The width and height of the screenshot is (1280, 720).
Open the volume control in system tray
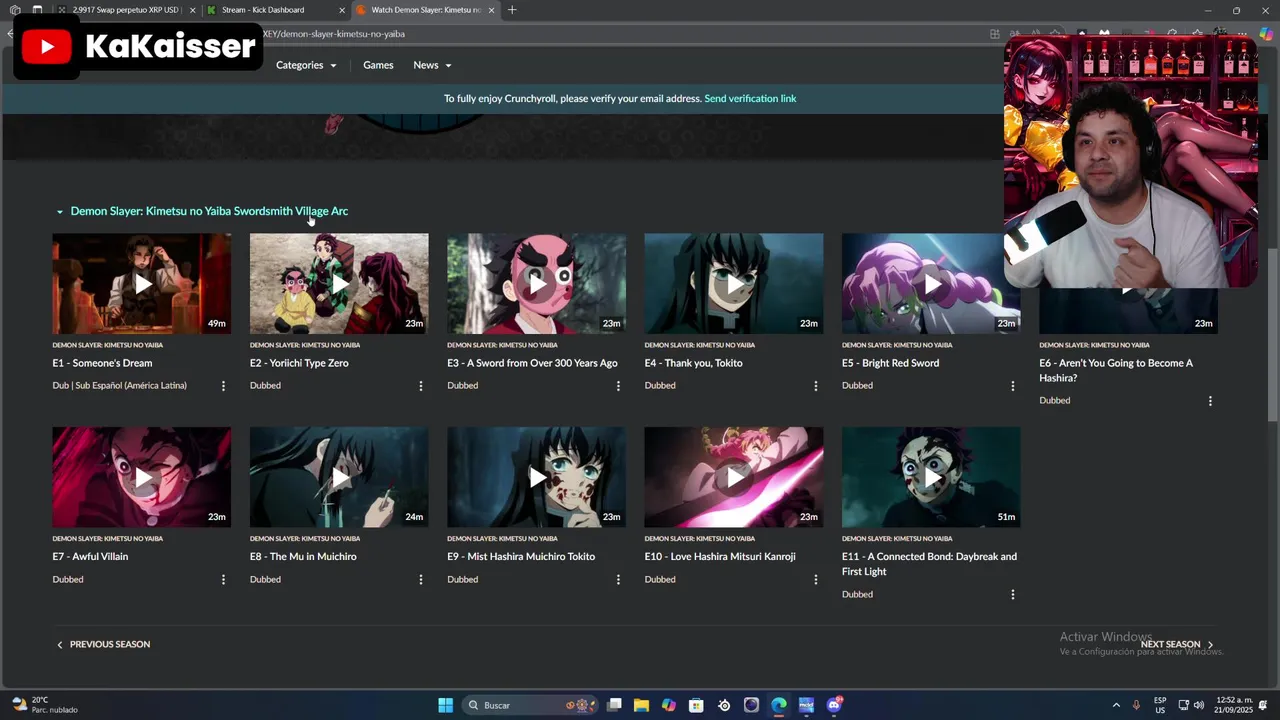[1199, 705]
